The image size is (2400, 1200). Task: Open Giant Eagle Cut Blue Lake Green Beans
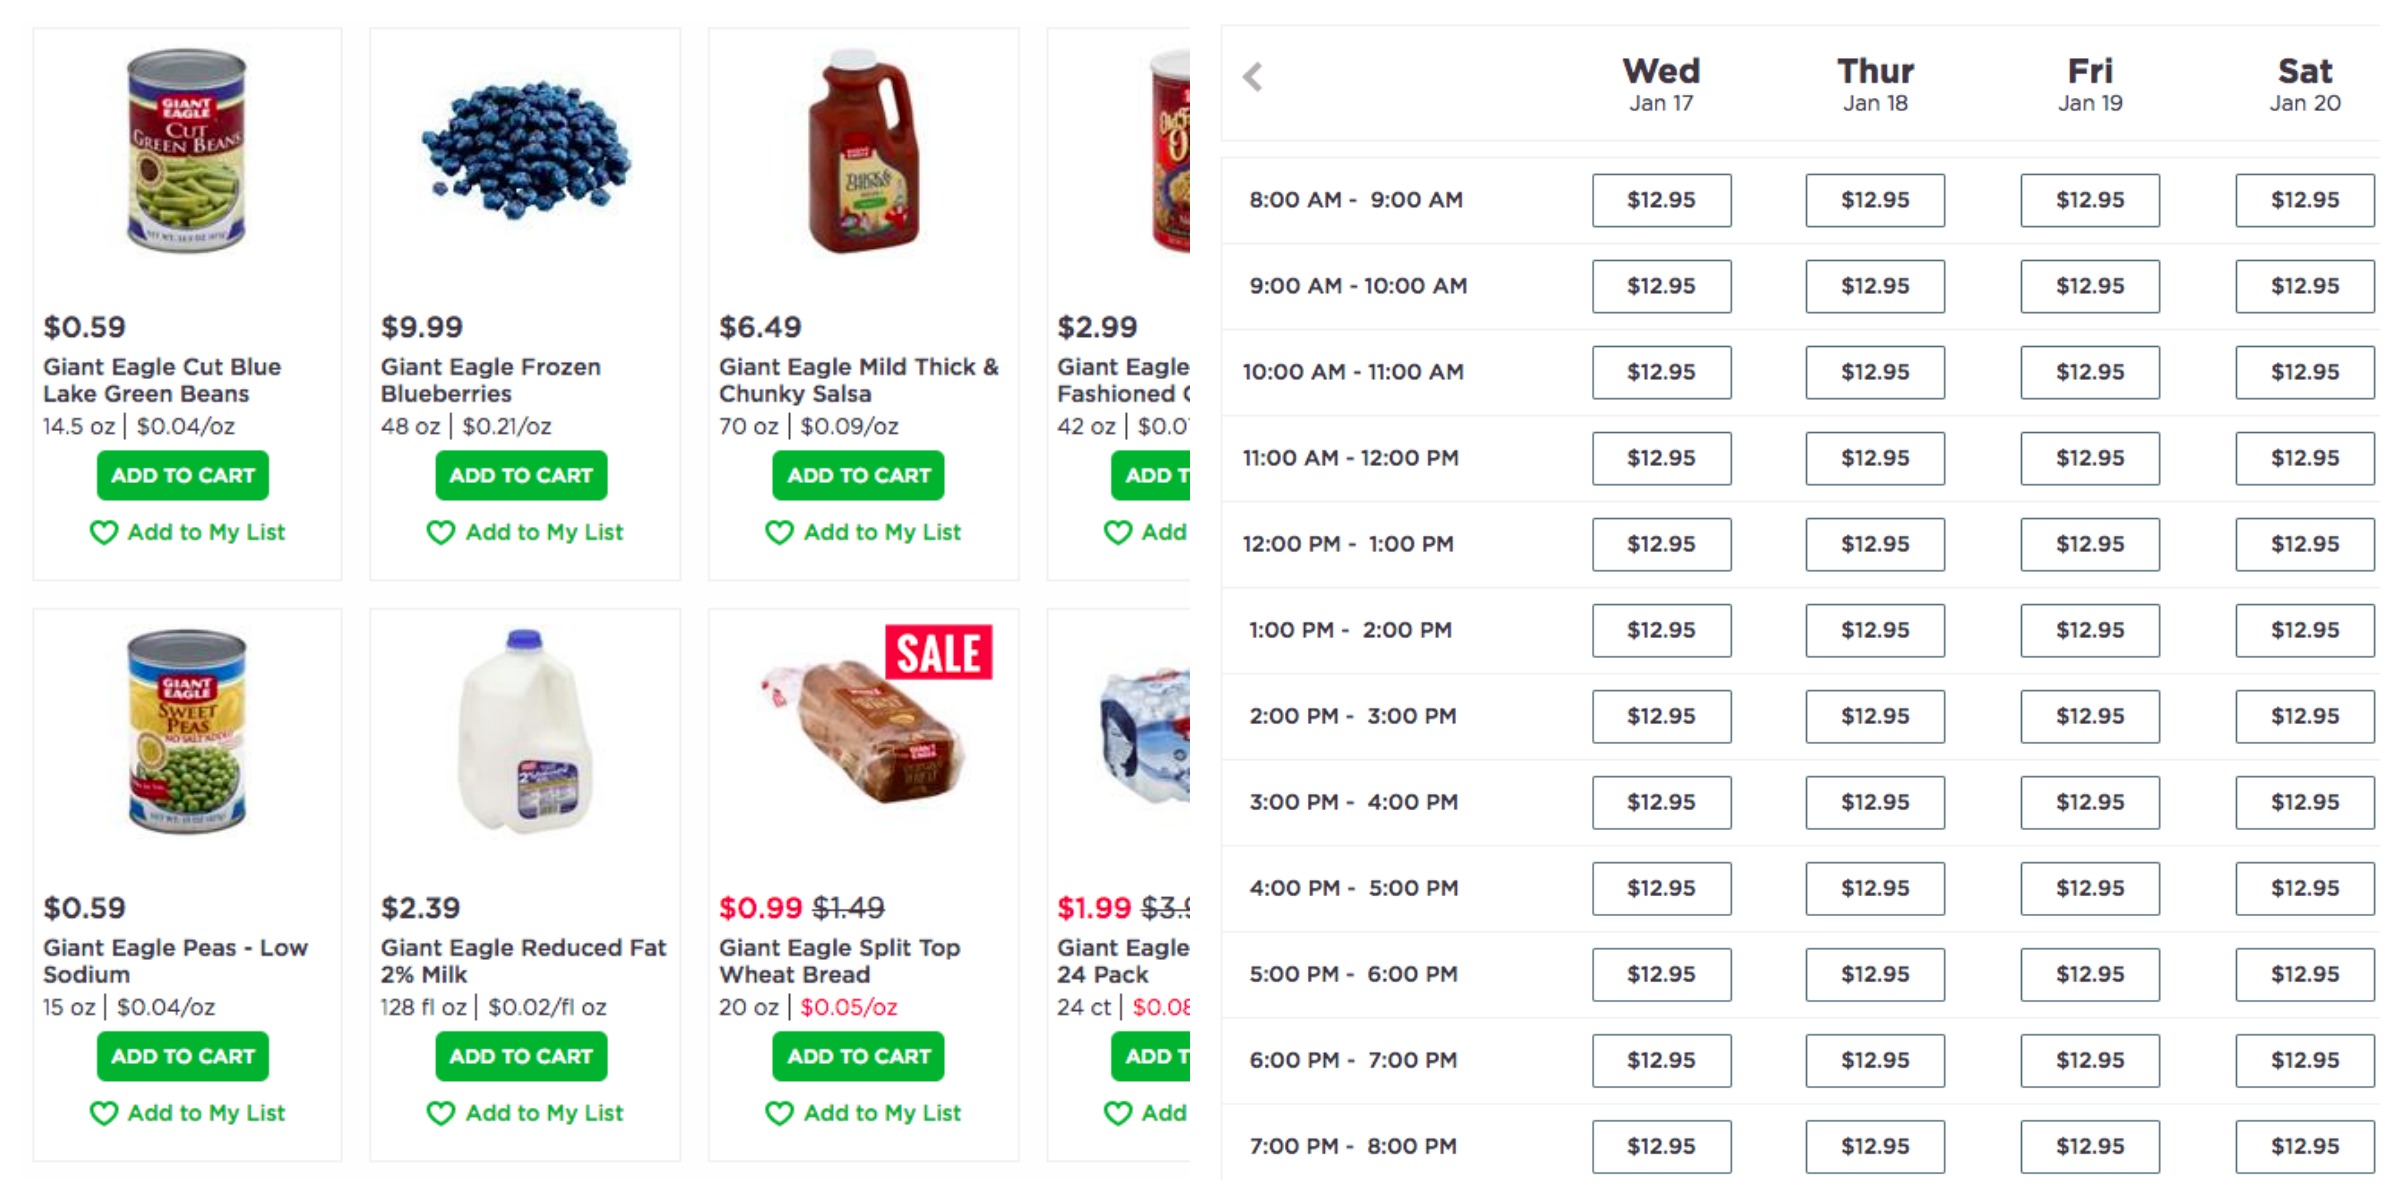tap(162, 380)
